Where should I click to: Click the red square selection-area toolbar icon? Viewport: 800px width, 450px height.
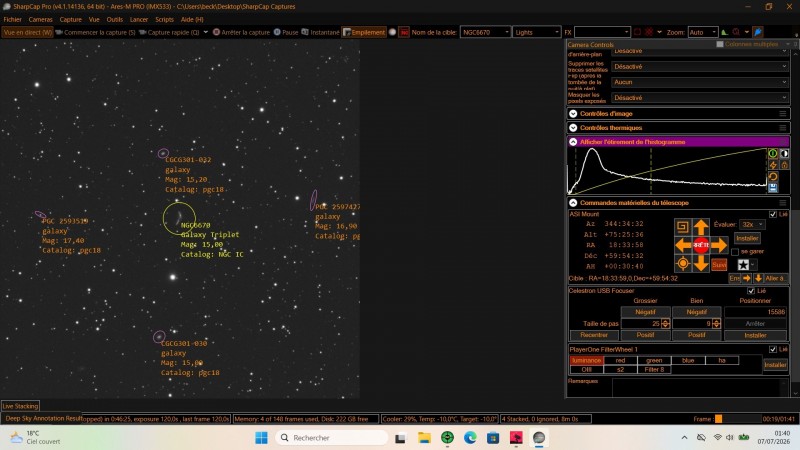(x=637, y=32)
